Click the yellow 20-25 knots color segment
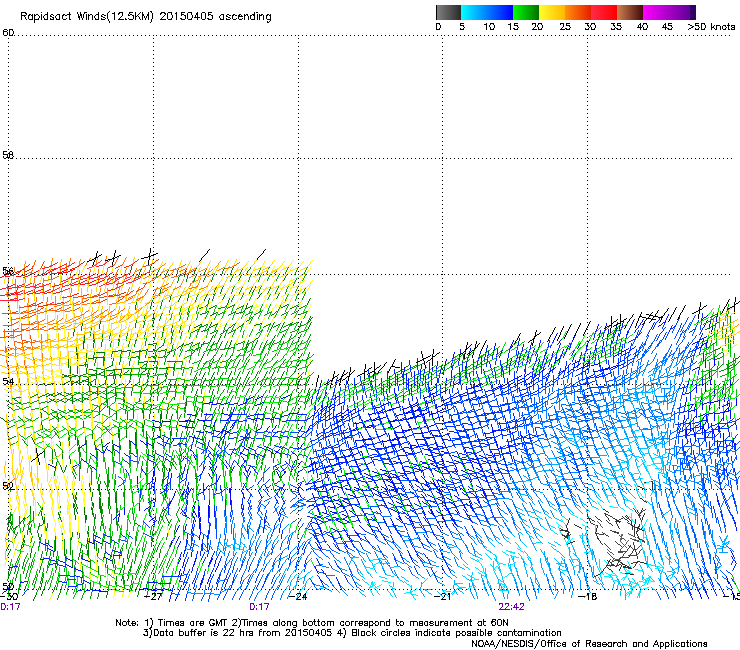 552,12
